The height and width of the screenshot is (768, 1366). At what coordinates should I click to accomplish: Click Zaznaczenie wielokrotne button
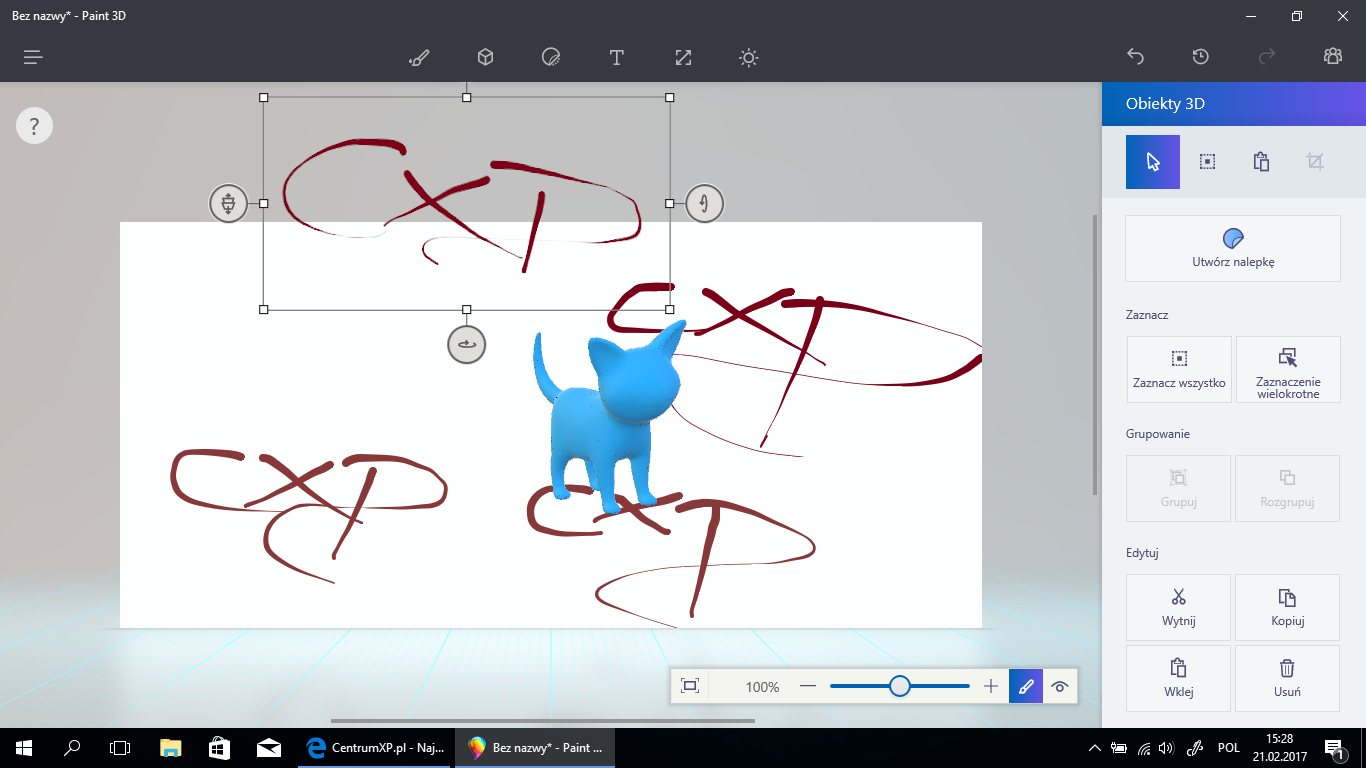(1288, 370)
